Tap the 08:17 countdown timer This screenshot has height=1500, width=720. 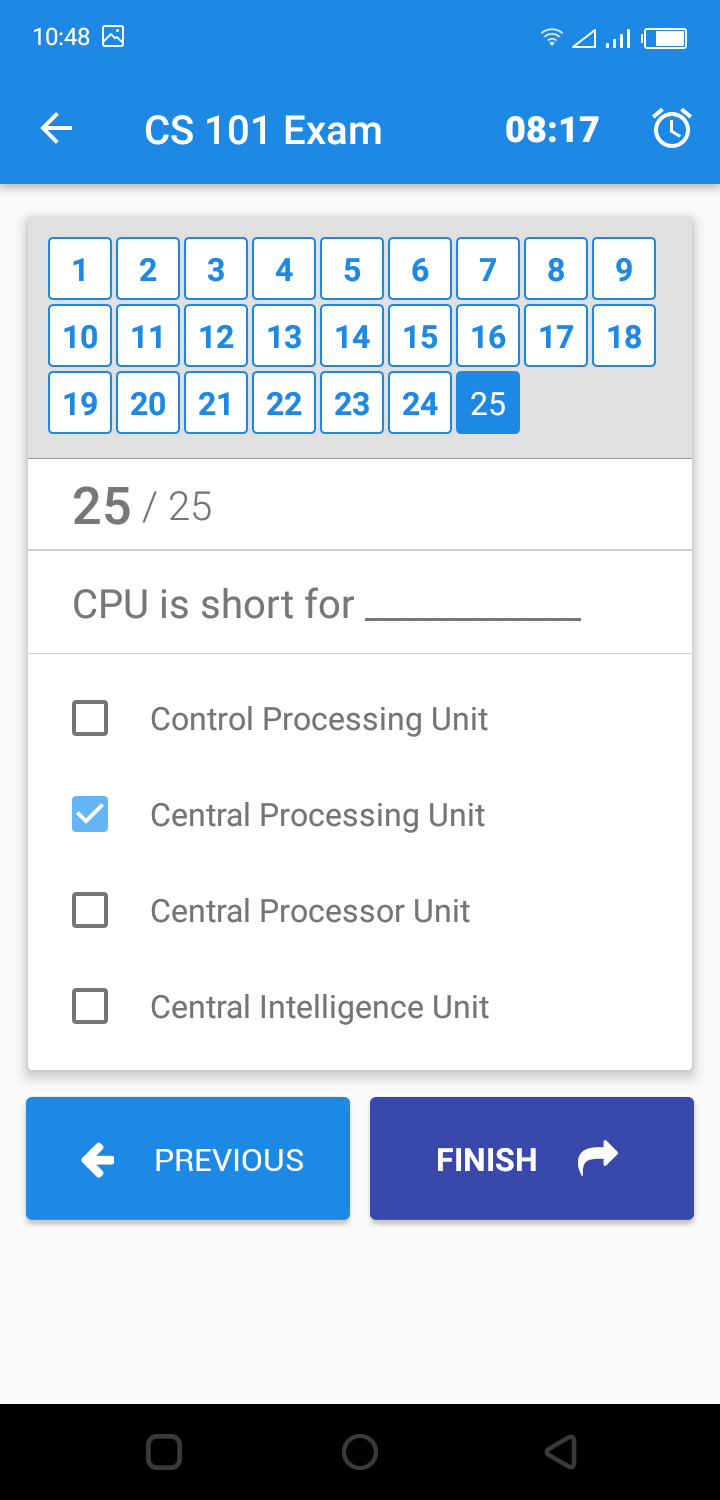[x=552, y=129]
